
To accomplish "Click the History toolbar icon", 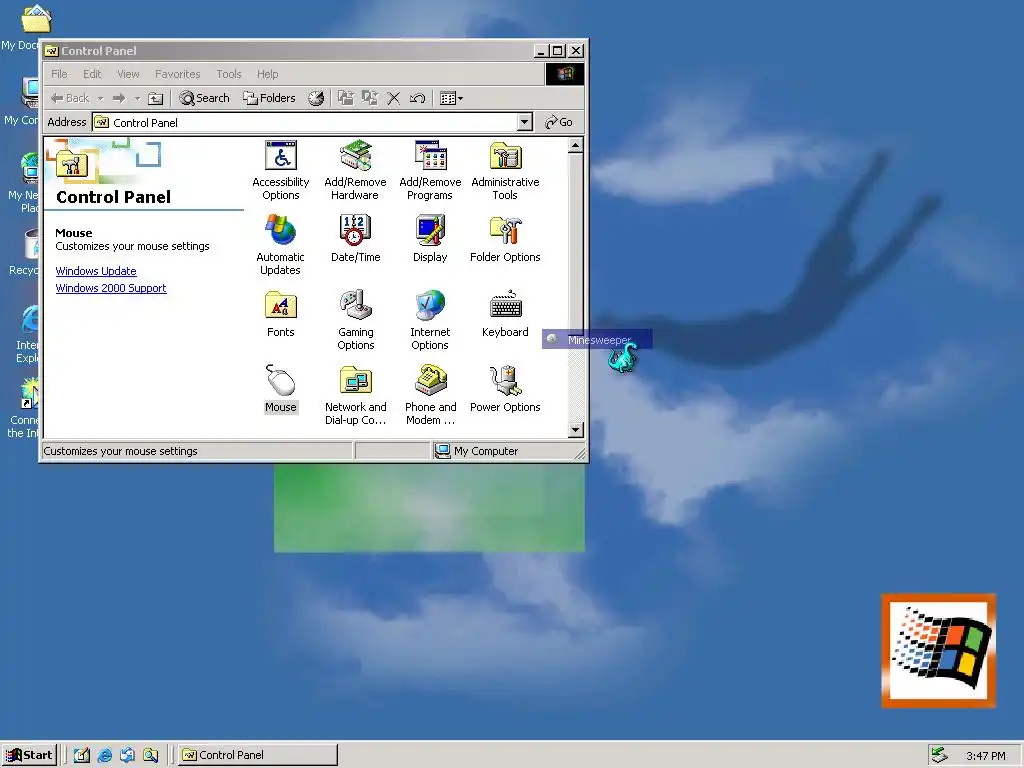I will 316,99.
